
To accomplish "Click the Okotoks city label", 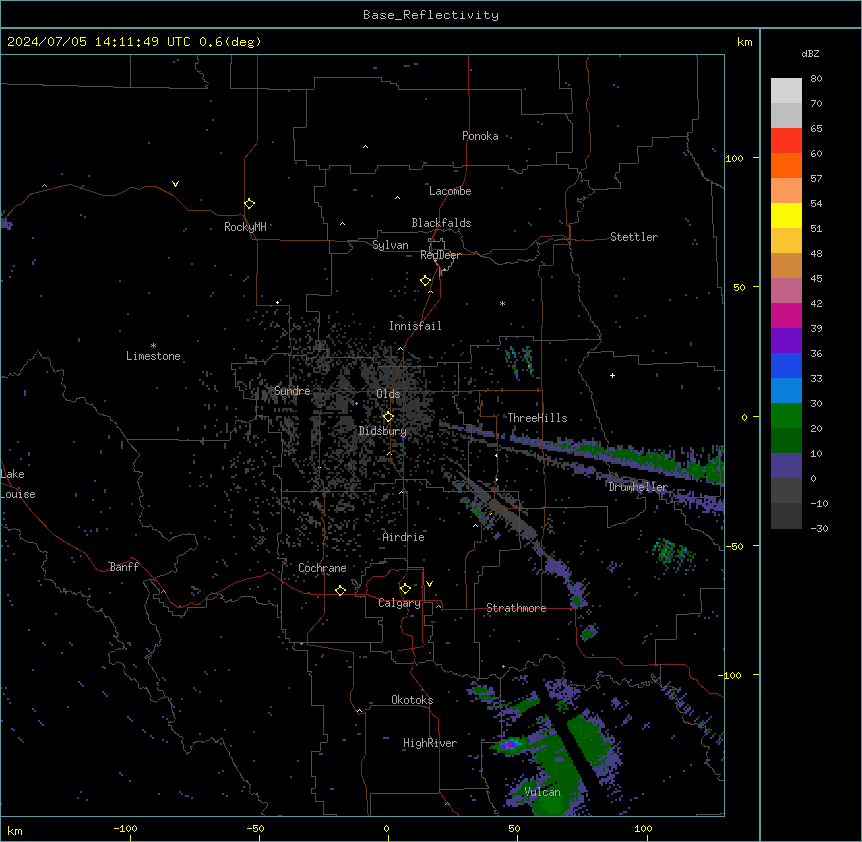I will click(412, 700).
